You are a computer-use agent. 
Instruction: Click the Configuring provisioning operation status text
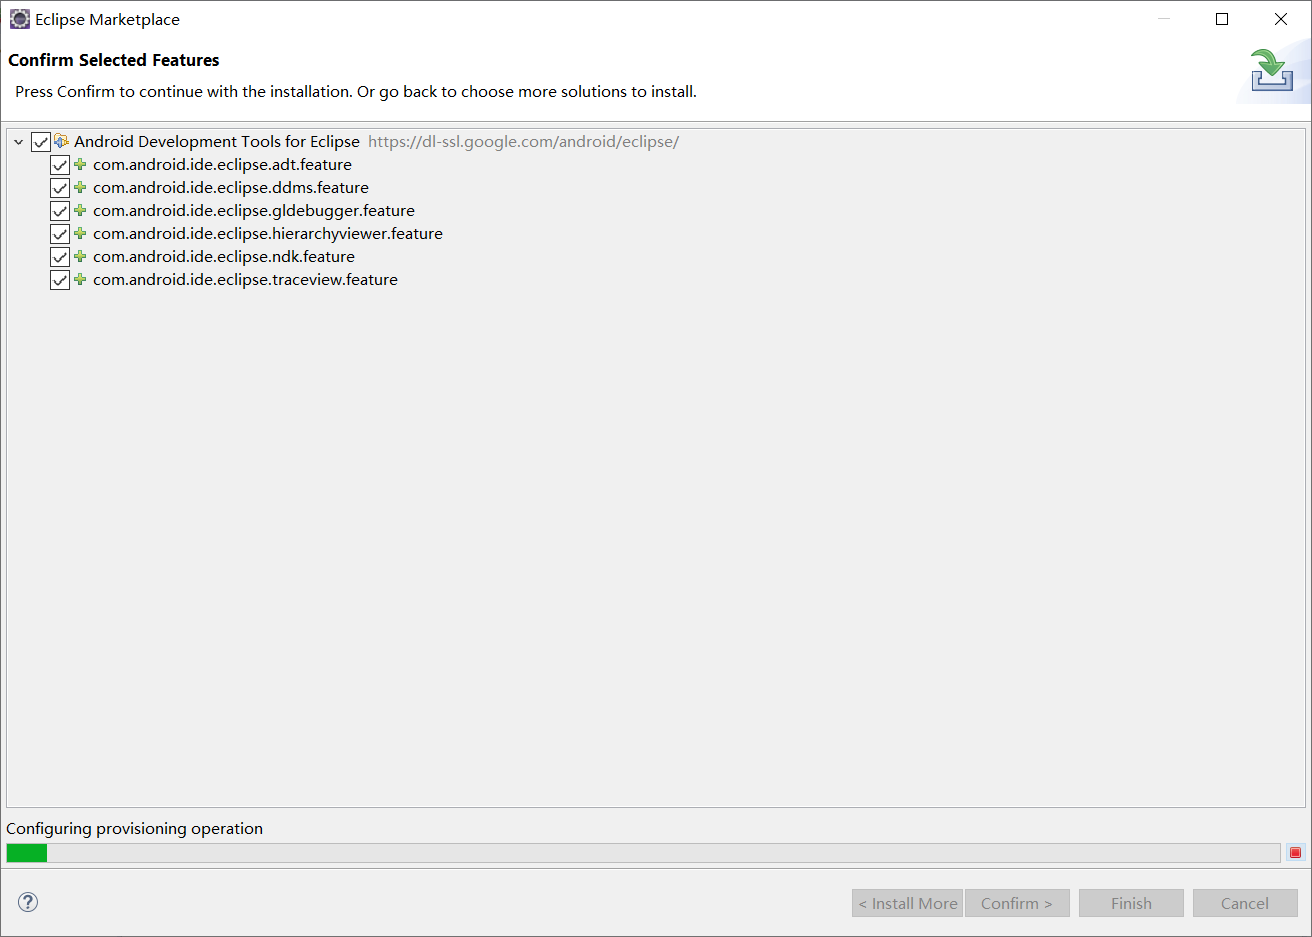[x=134, y=828]
